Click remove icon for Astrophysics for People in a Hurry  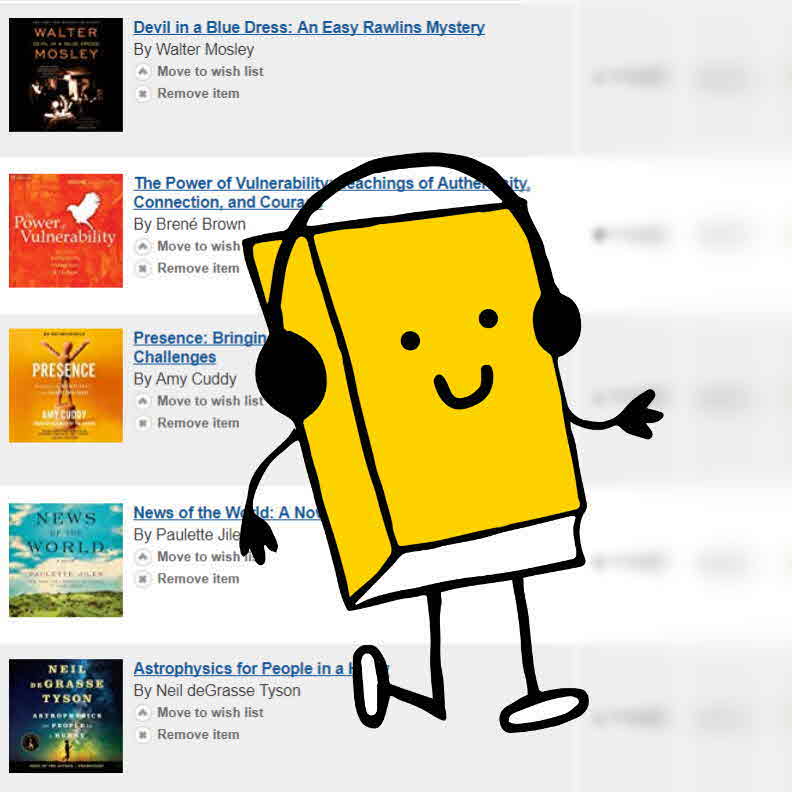point(143,735)
